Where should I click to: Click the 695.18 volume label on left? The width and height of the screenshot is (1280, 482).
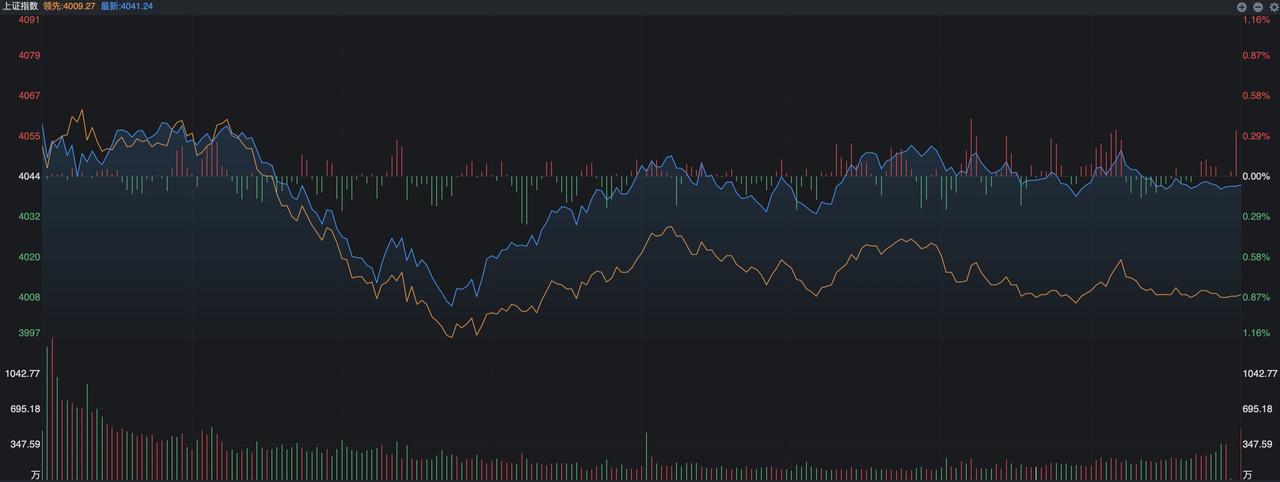pos(25,409)
